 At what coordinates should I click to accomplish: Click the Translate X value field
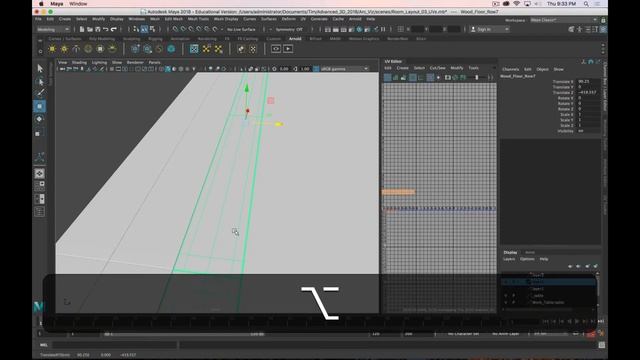tap(588, 81)
